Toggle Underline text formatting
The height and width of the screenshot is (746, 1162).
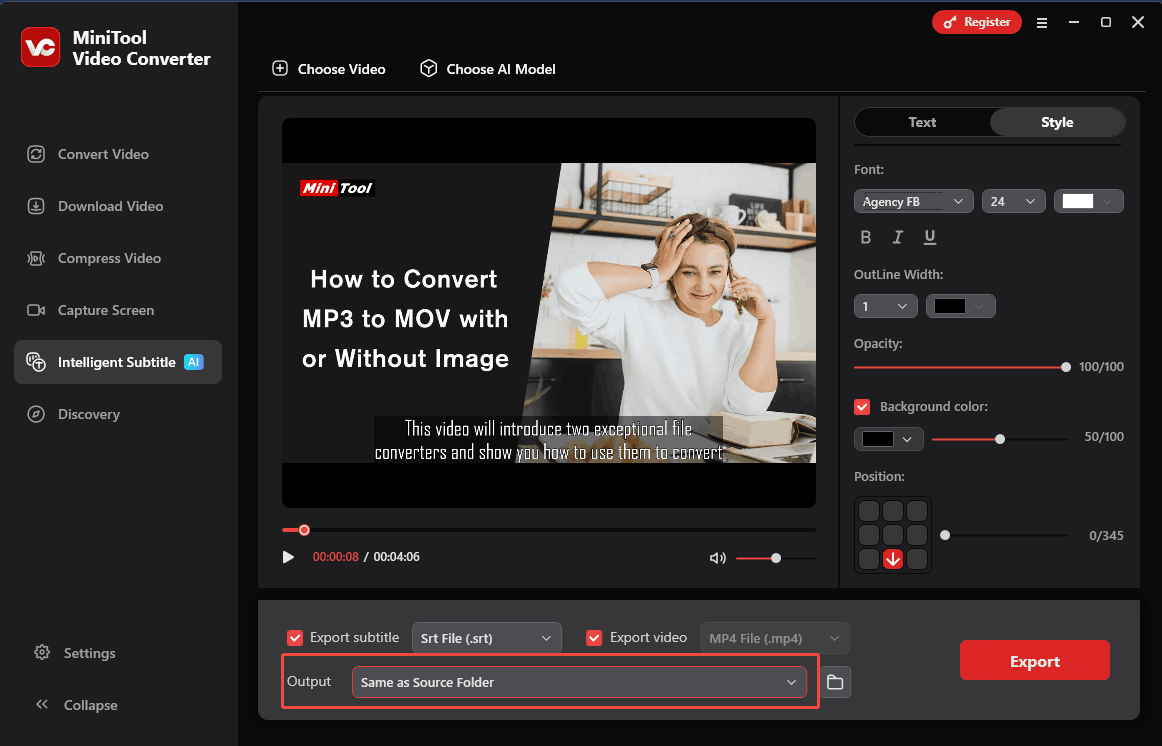pos(930,237)
